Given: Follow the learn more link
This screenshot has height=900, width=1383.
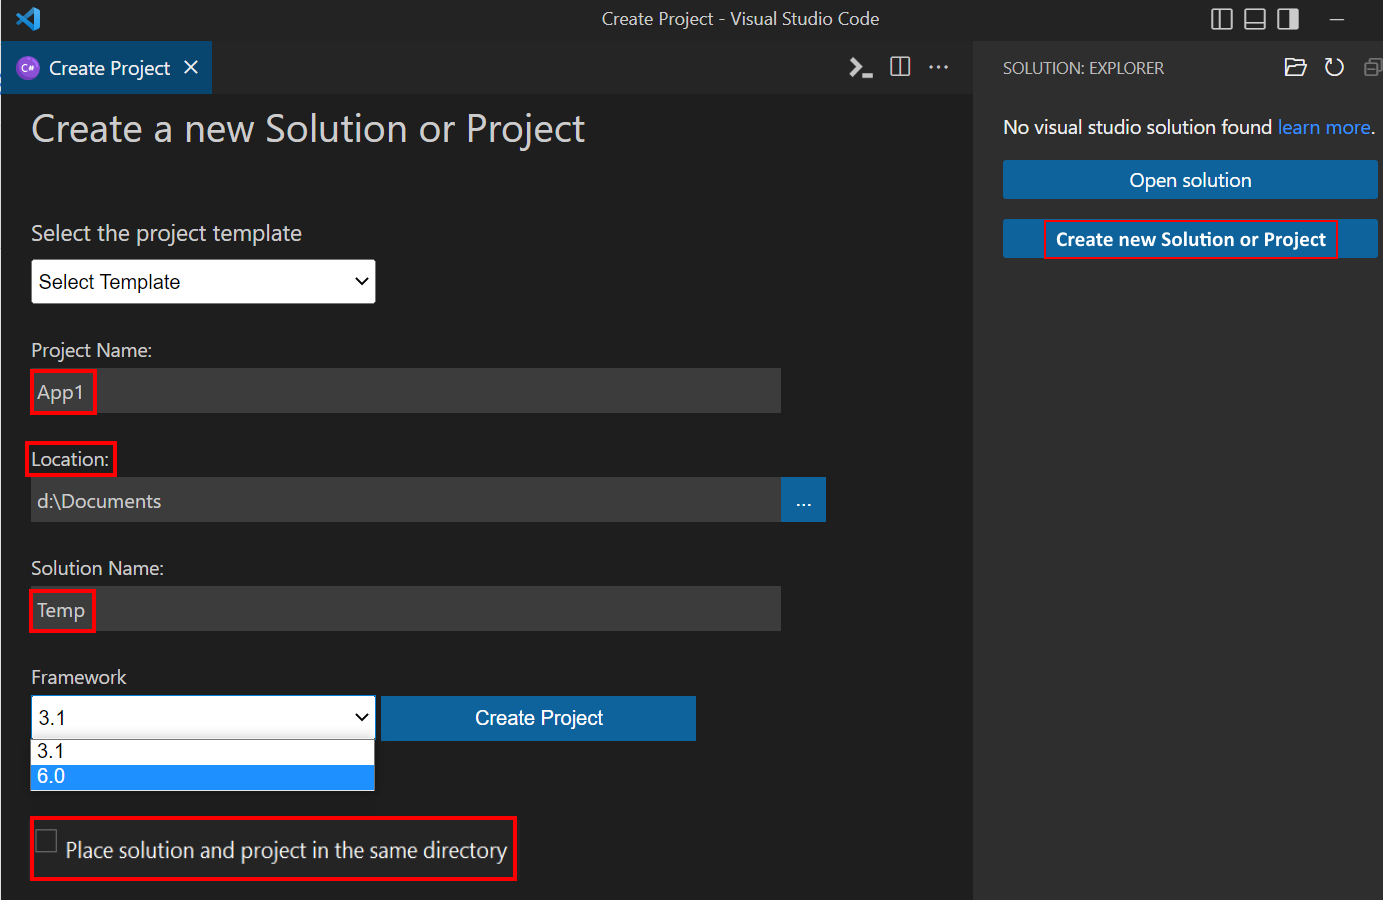Looking at the screenshot, I should click(x=1322, y=127).
